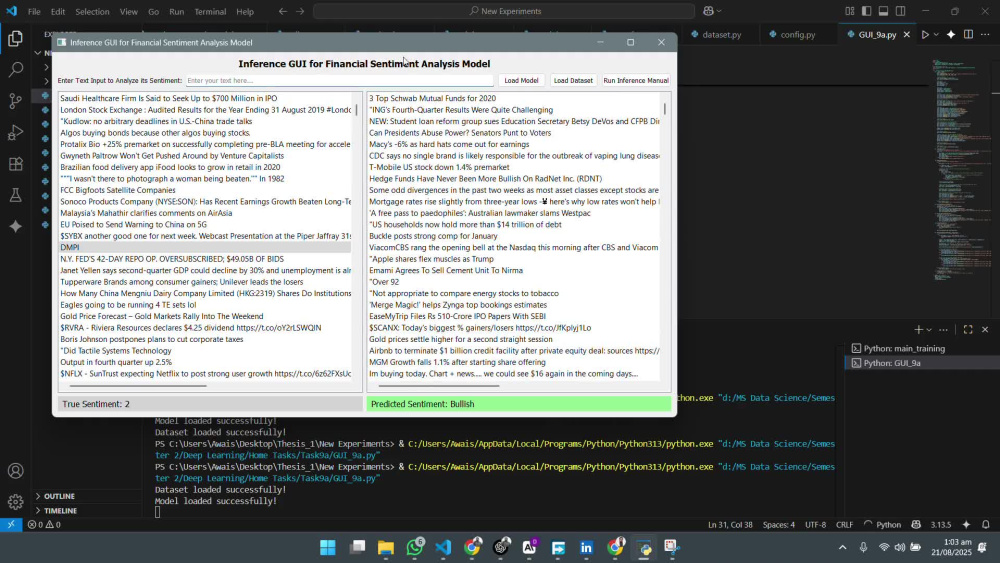1000x563 pixels.
Task: Open terminal panel more actions ellipsis
Action: coord(943,330)
